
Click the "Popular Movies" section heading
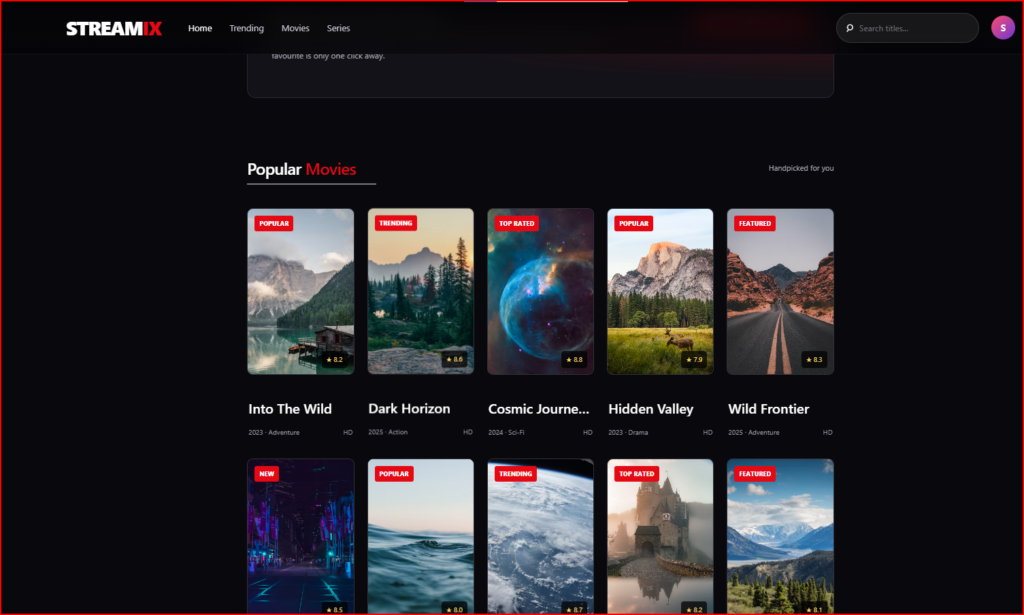coord(302,169)
